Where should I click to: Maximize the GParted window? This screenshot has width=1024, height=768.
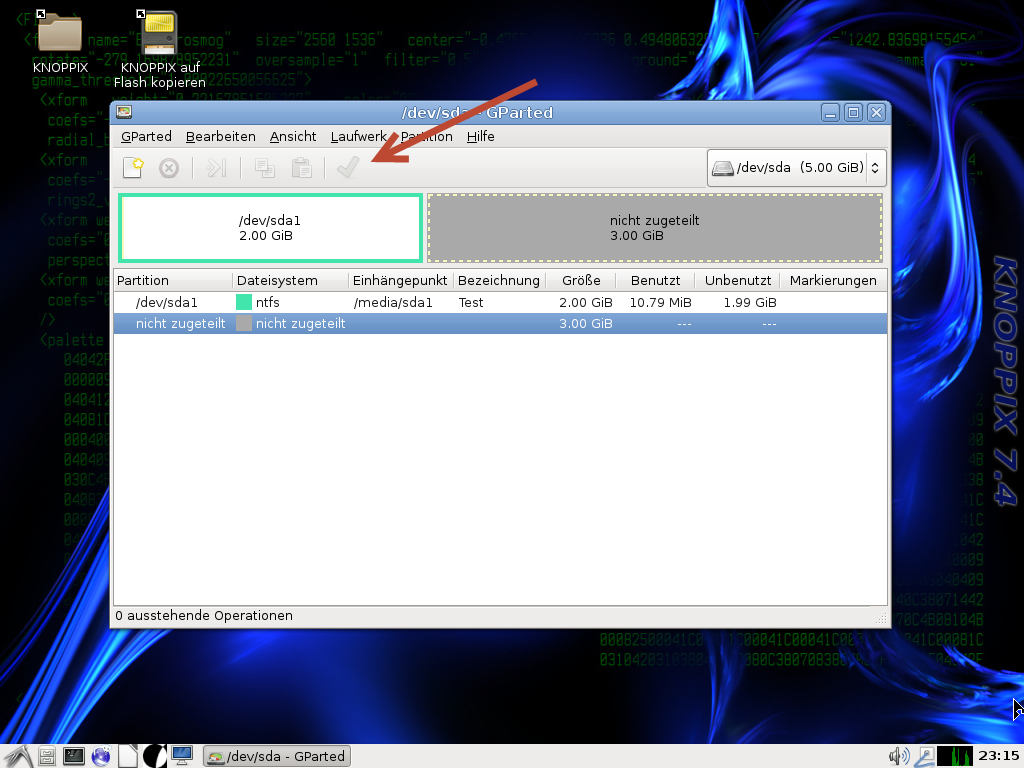point(853,112)
